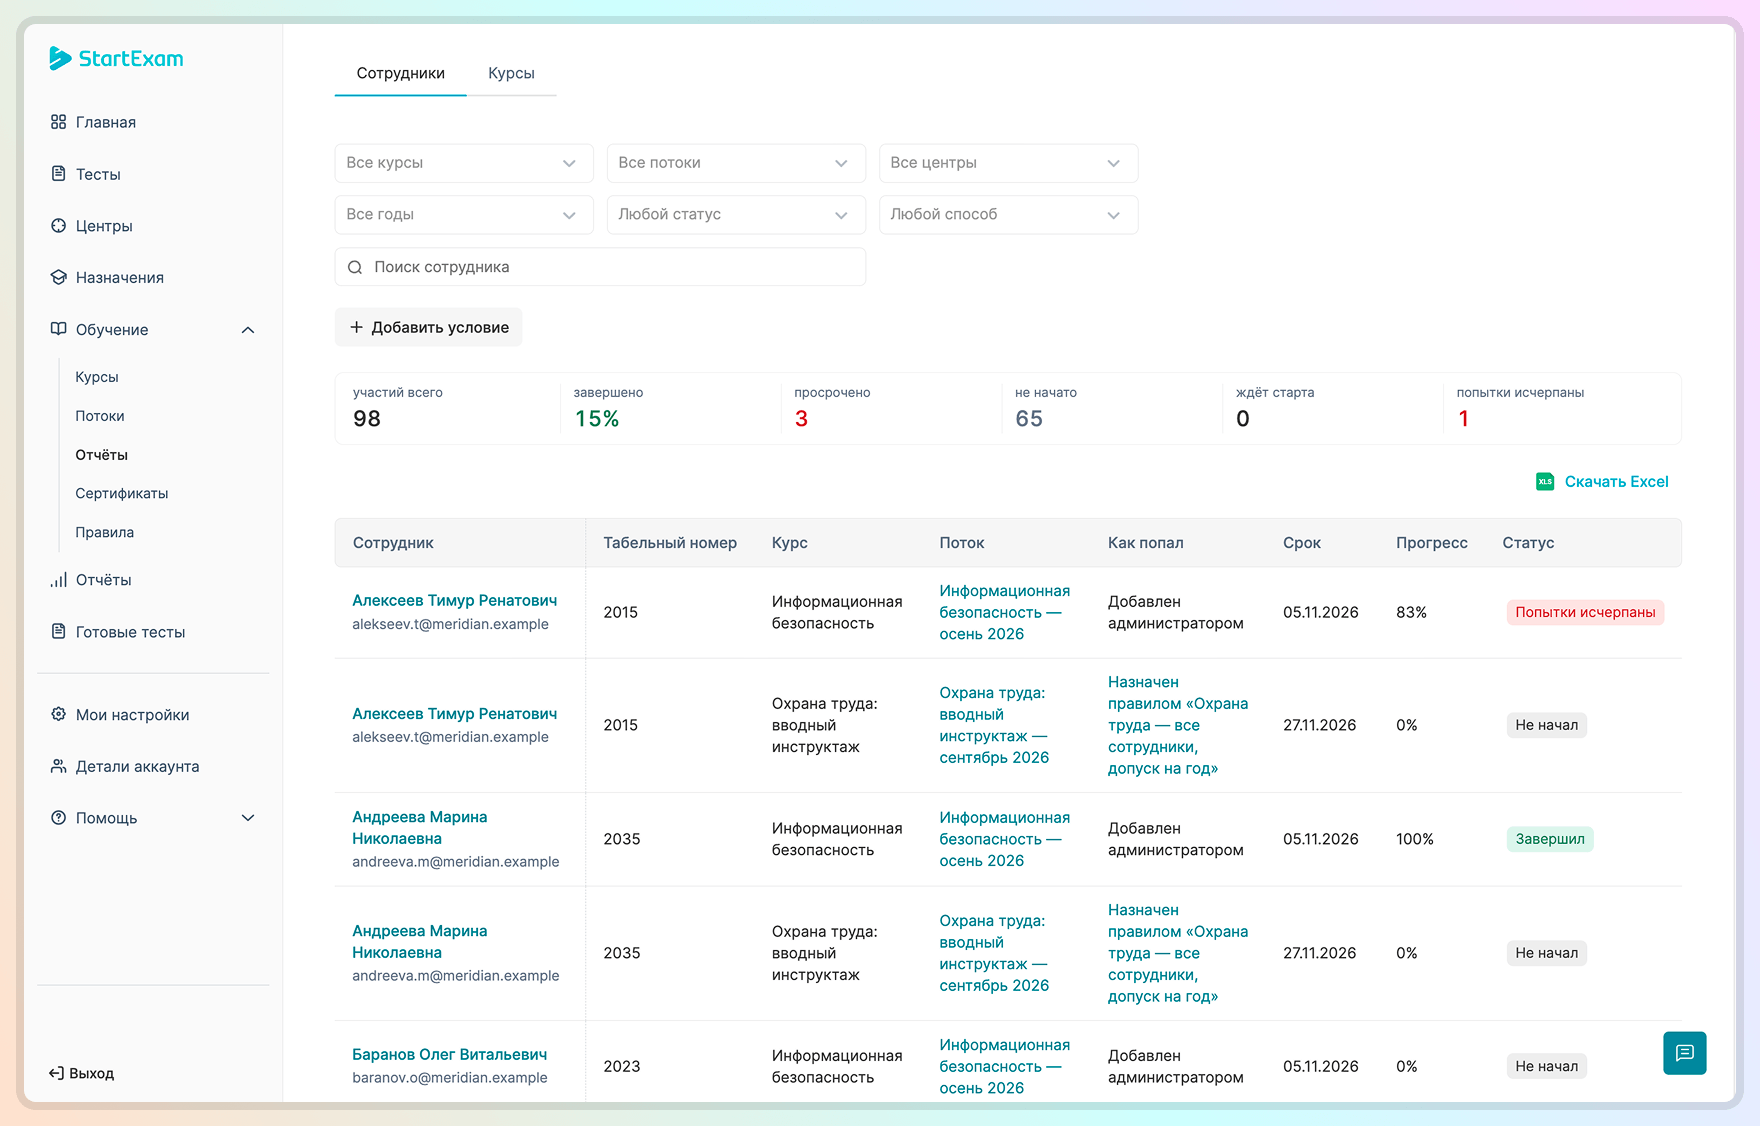Open Баранов Олег Витальевич profile link
This screenshot has width=1760, height=1126.
pos(450,1054)
